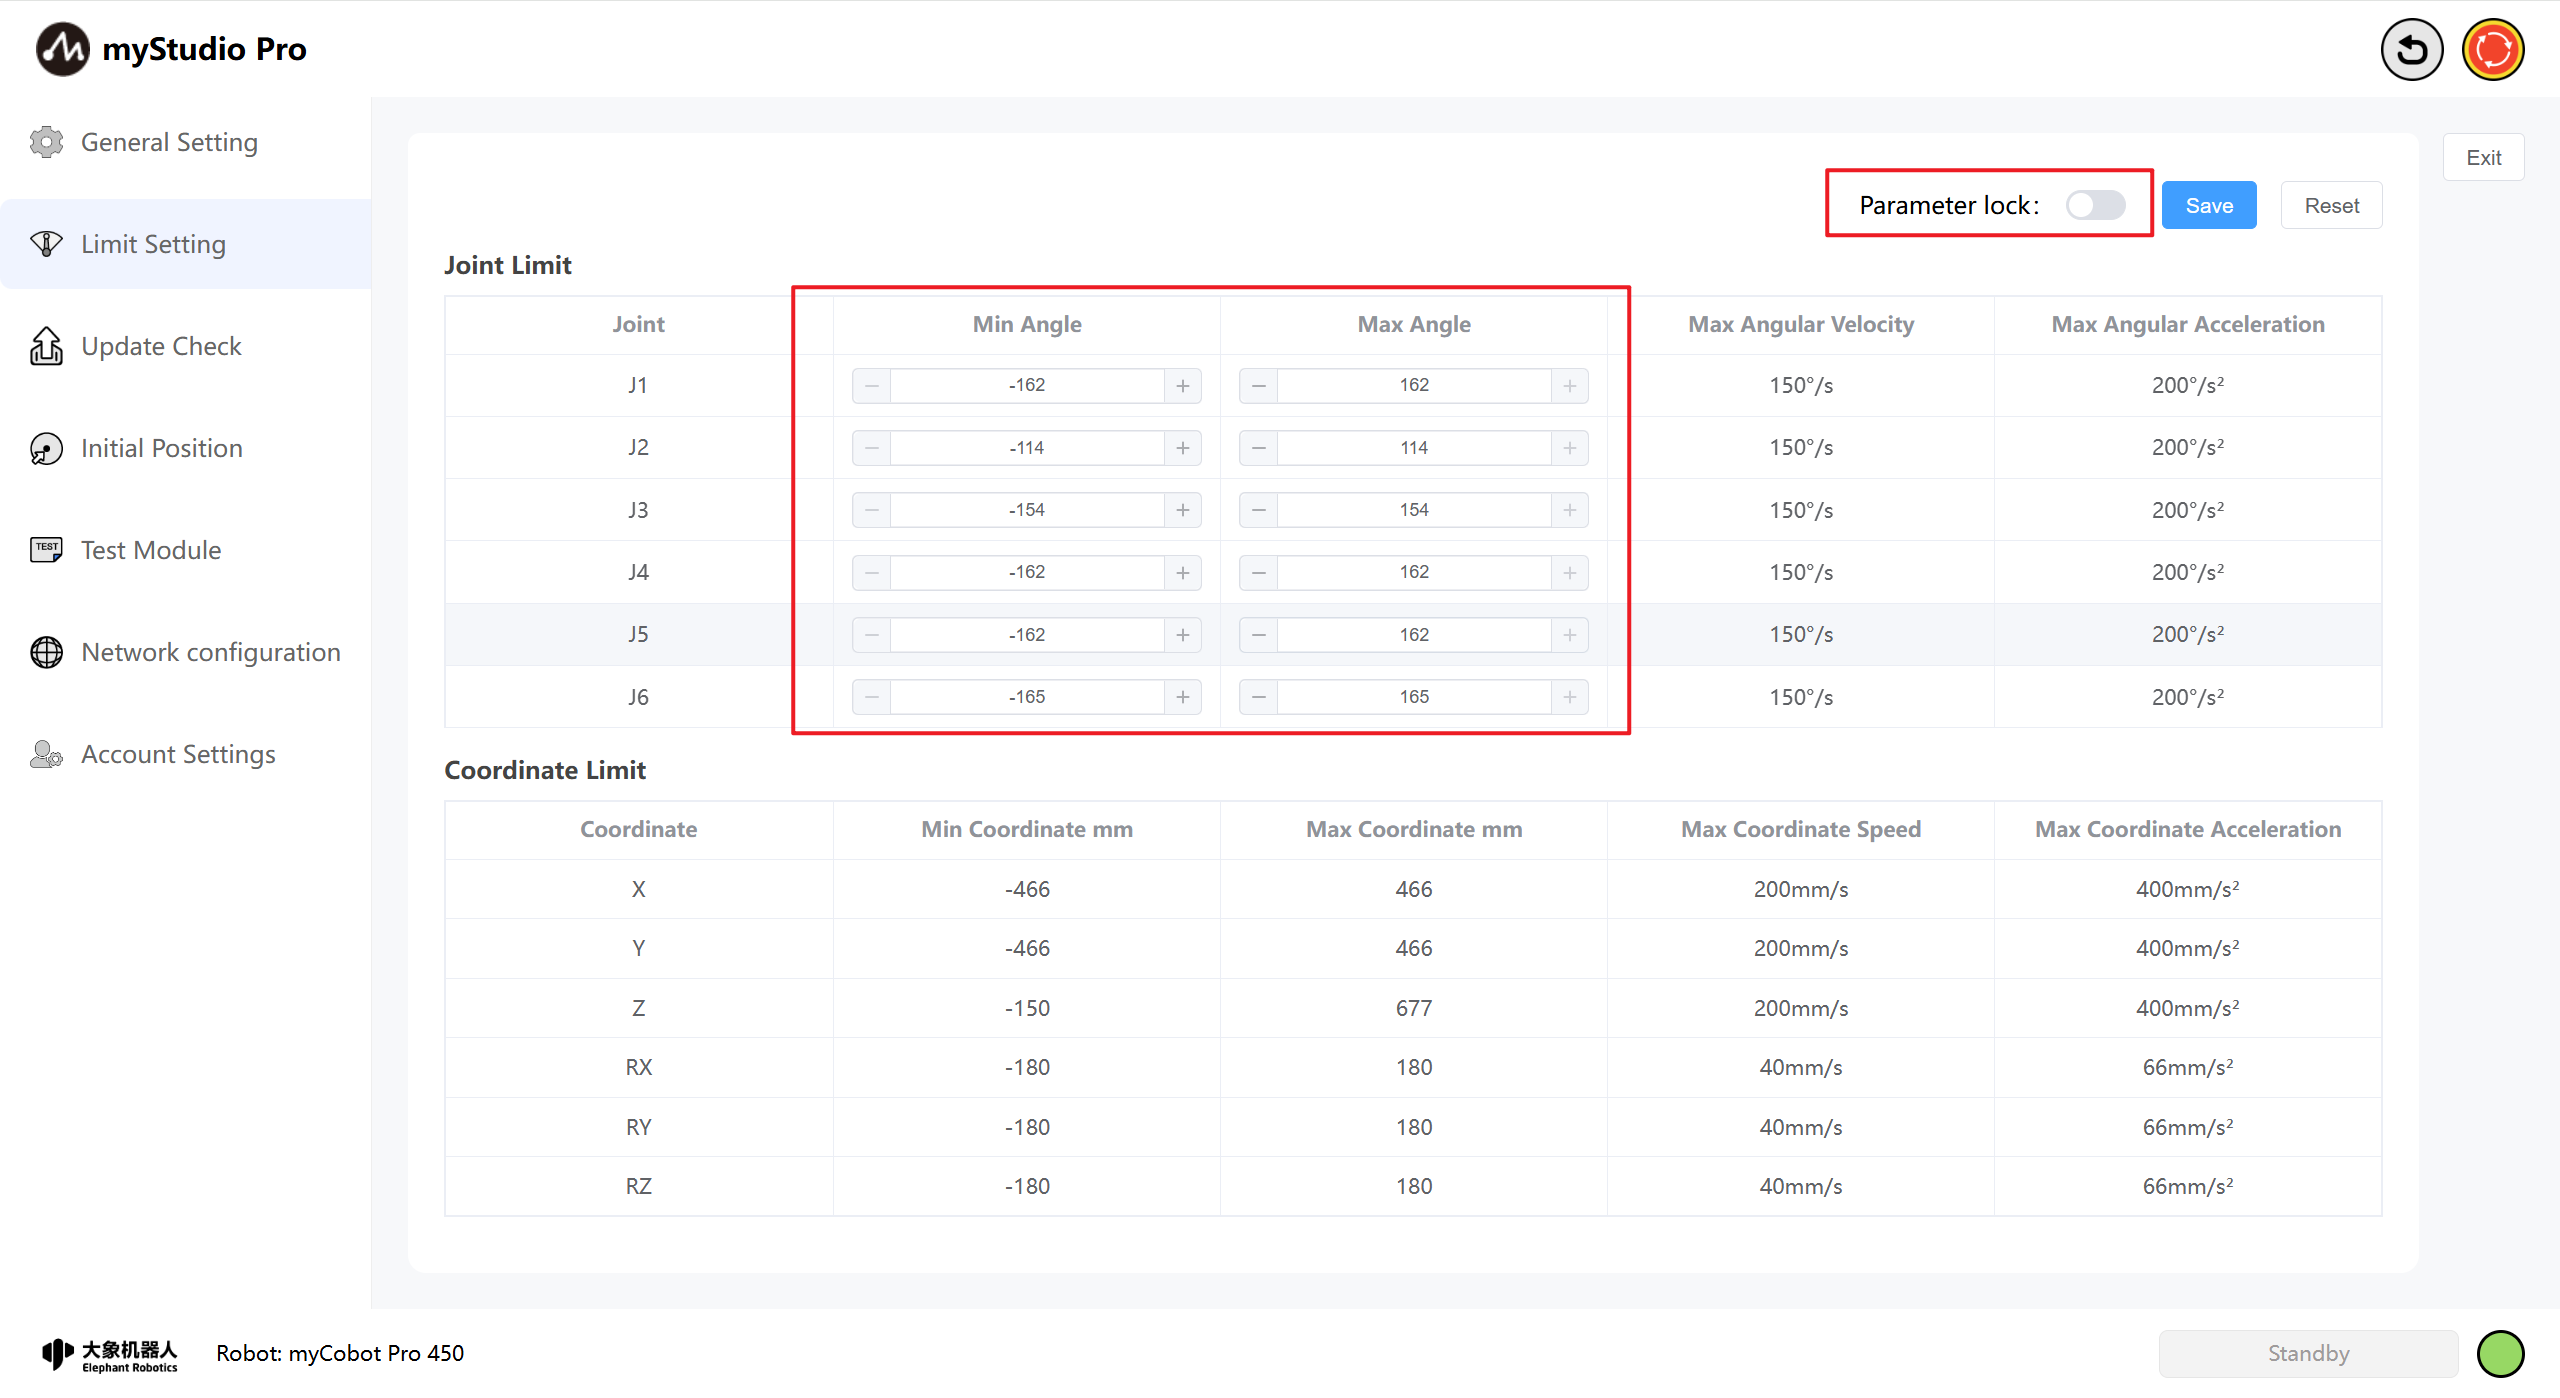2560x1398 pixels.
Task: Increase J6 Min Angle with plus button
Action: coord(1183,697)
